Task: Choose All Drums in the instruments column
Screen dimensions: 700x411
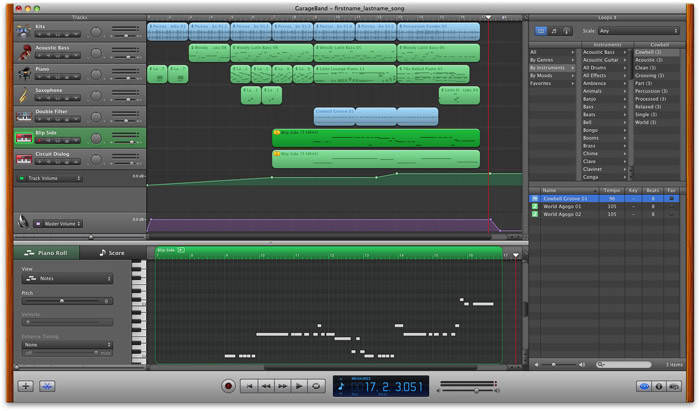Action: tap(604, 68)
